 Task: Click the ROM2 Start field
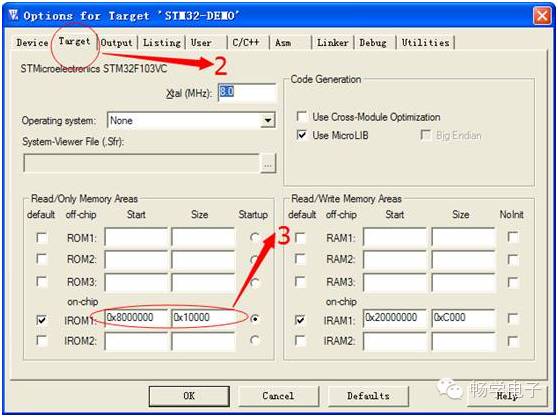[136, 259]
